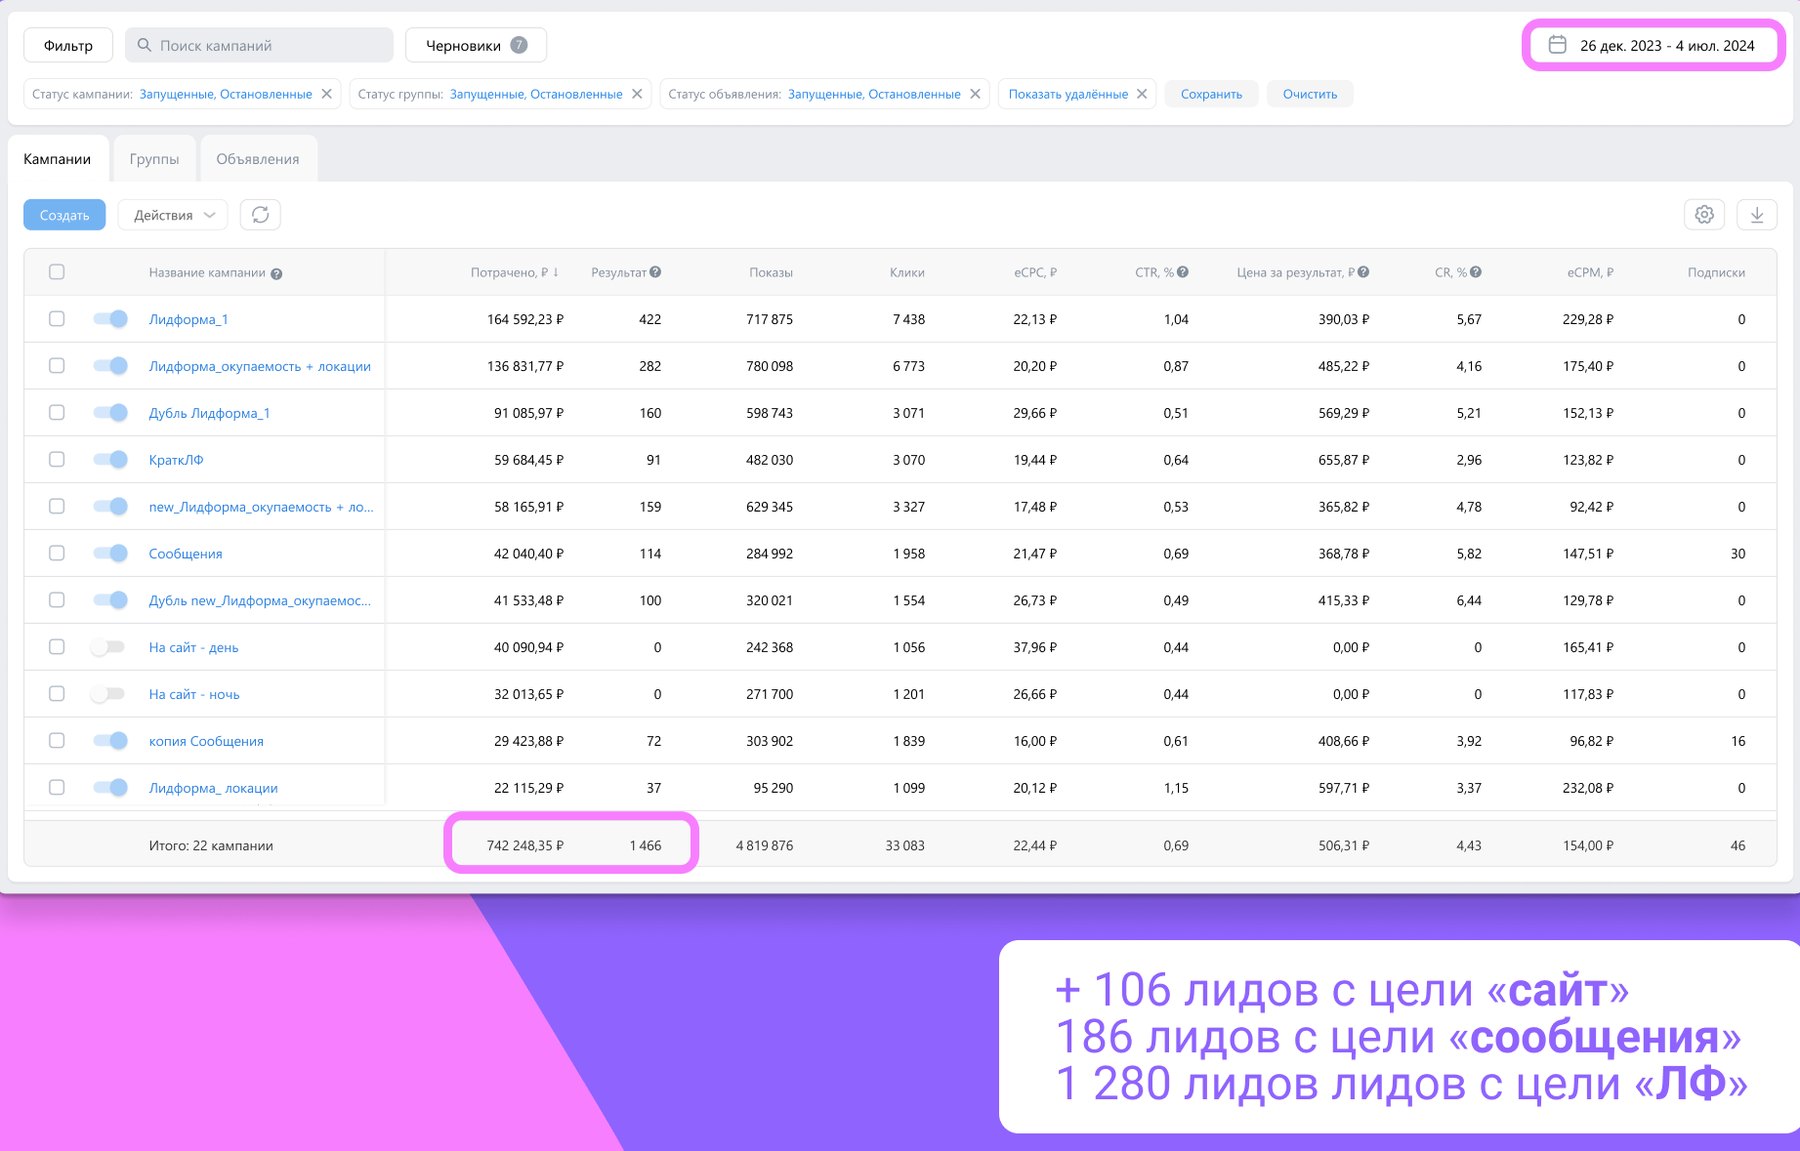Remove the «Статус объявления» filter chip

click(x=975, y=94)
